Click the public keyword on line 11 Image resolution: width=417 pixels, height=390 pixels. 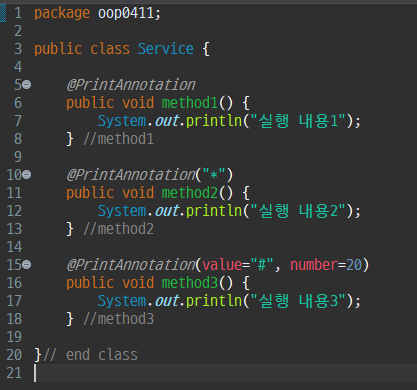(90, 193)
